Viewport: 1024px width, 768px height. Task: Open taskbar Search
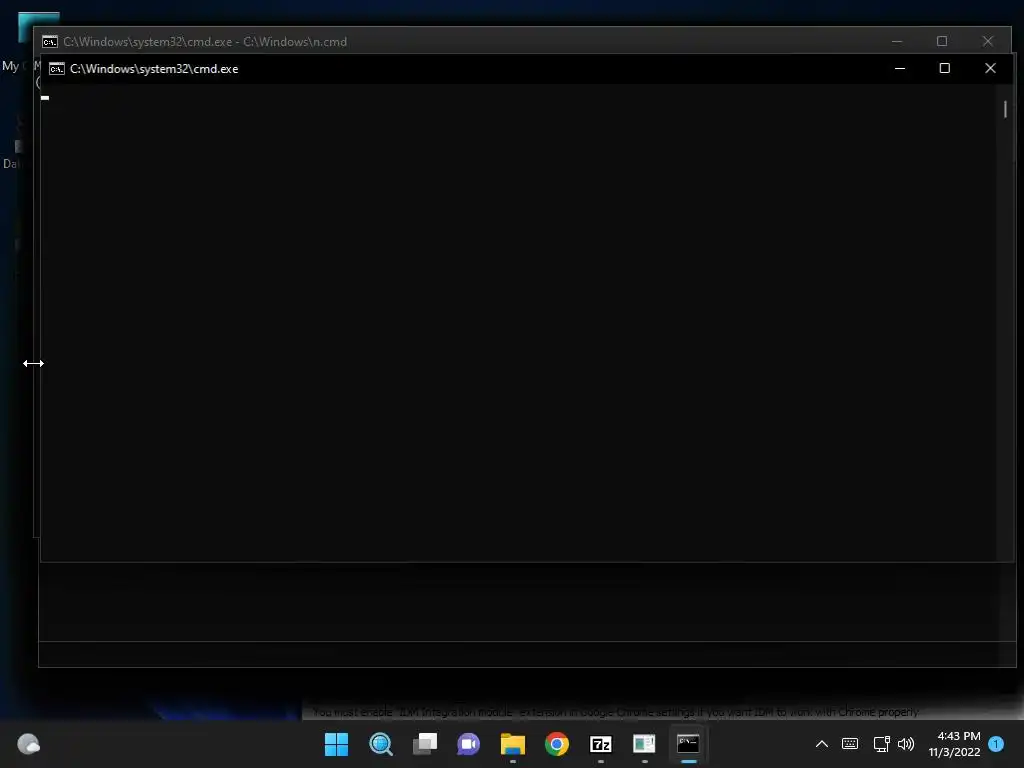click(x=381, y=744)
